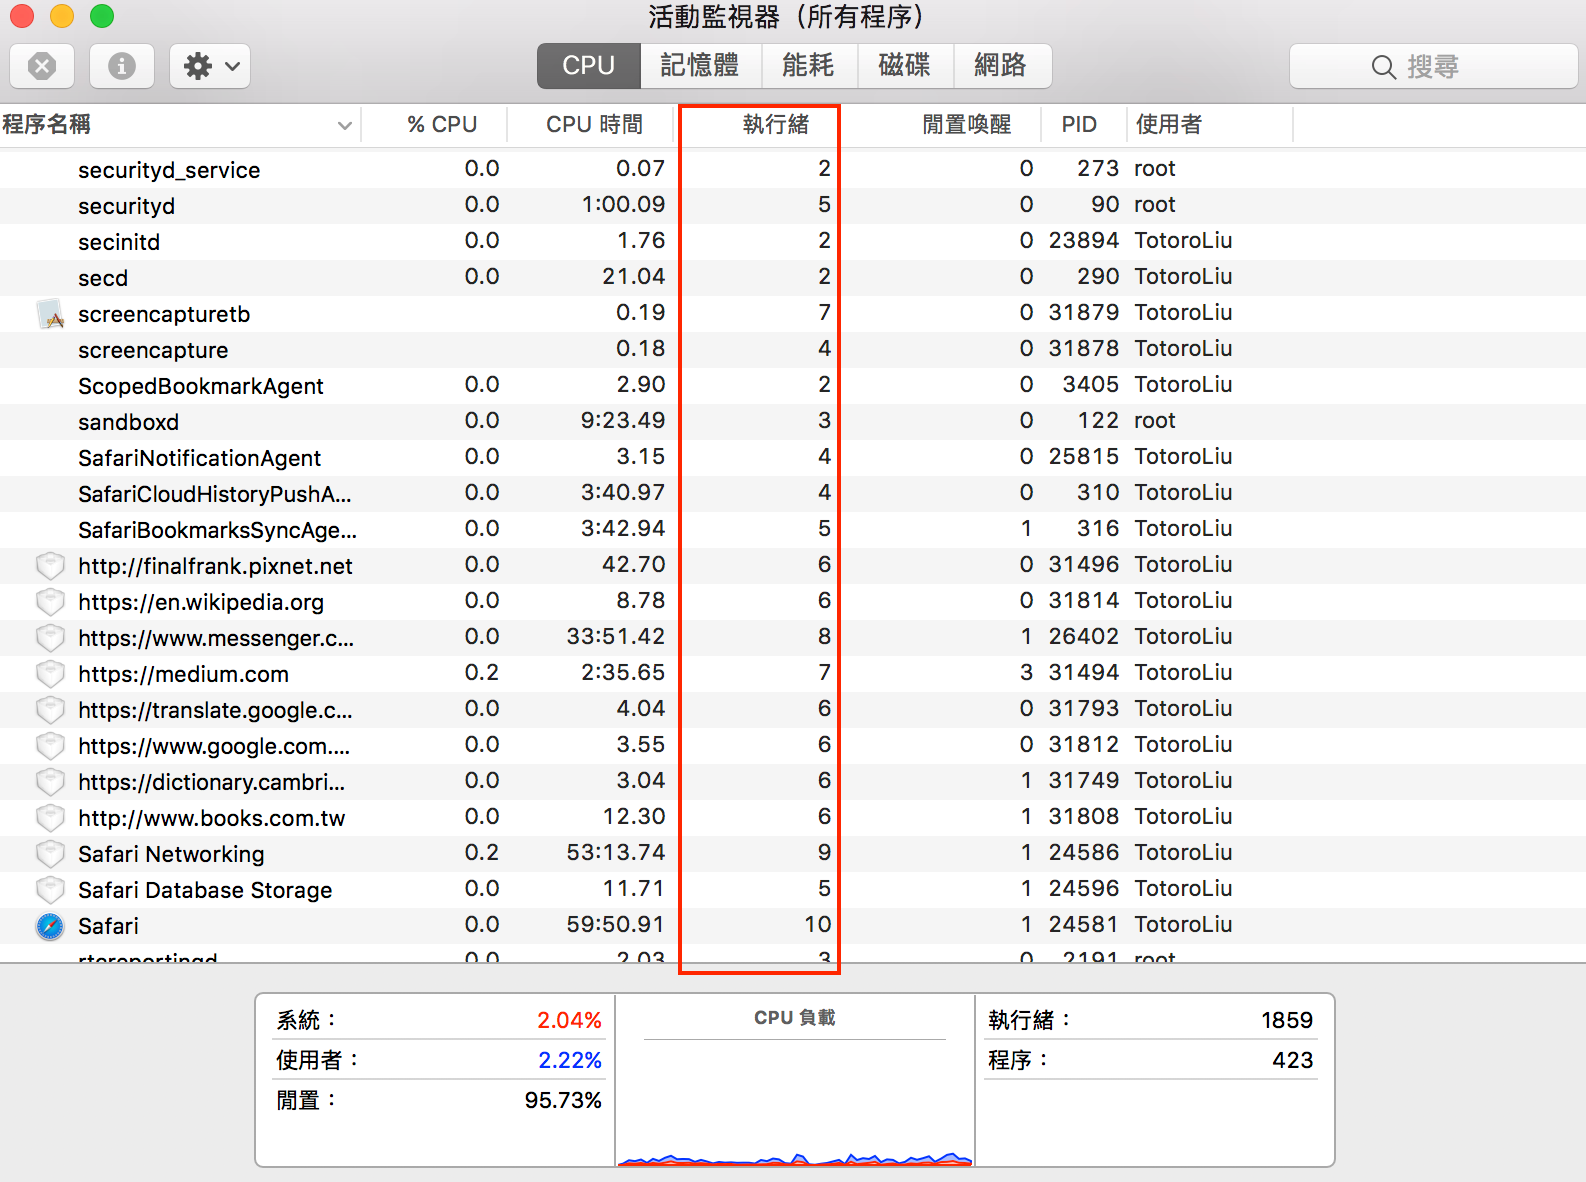Click the 搜尋 search field

1433,66
